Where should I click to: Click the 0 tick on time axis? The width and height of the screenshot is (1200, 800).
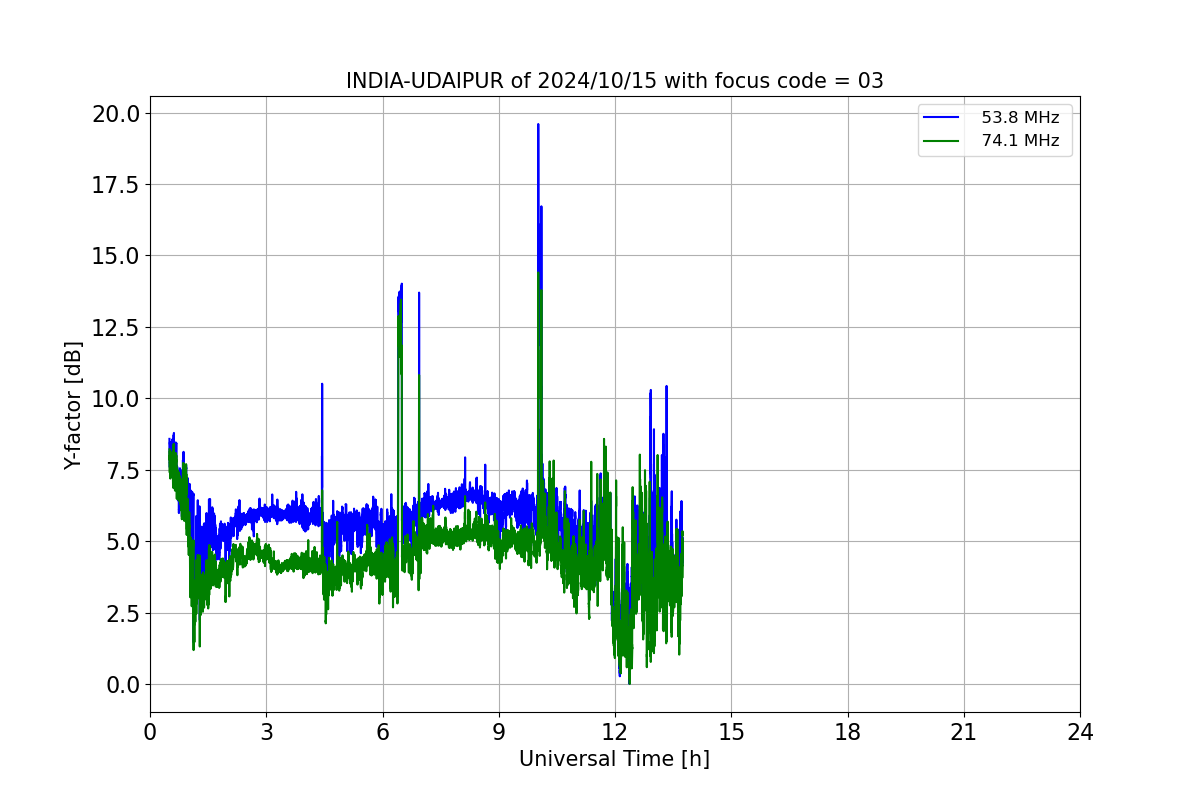[x=150, y=732]
